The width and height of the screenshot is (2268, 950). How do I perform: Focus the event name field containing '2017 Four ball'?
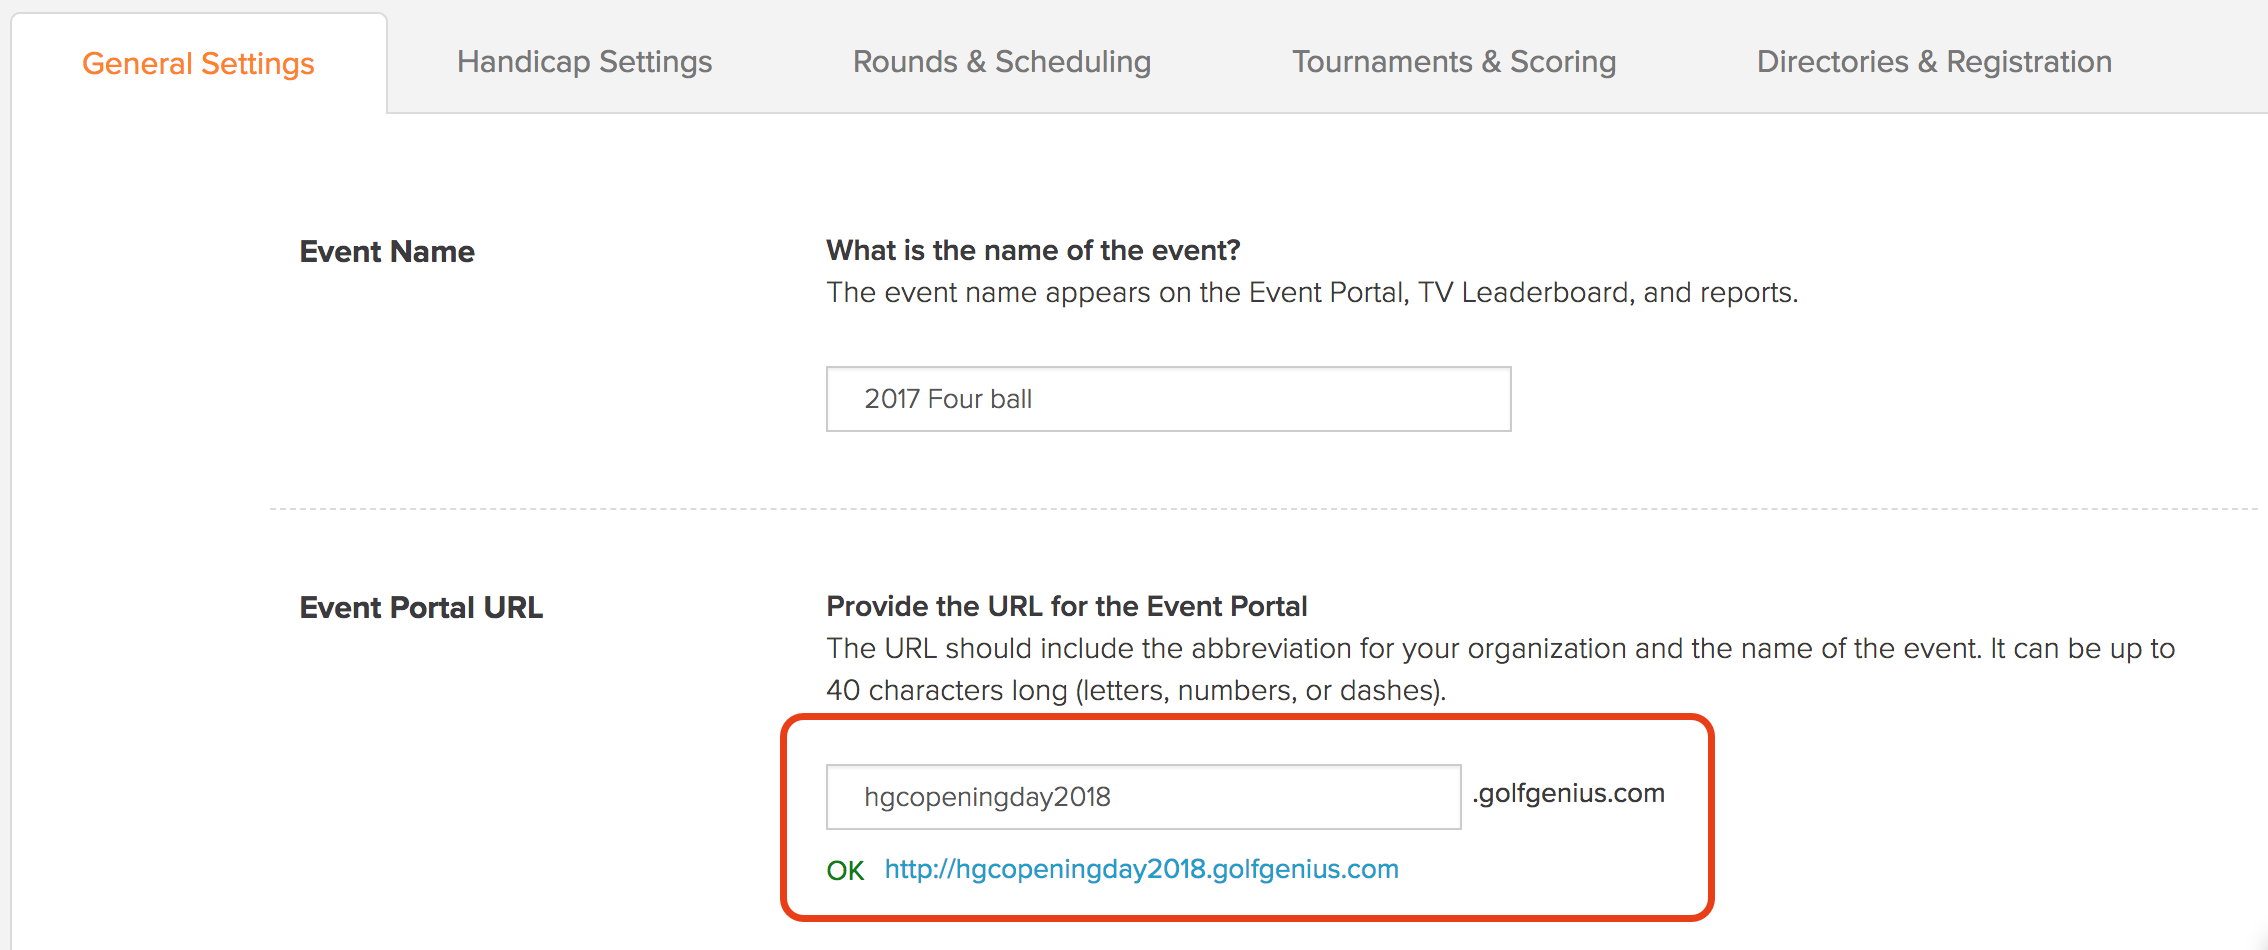1168,399
